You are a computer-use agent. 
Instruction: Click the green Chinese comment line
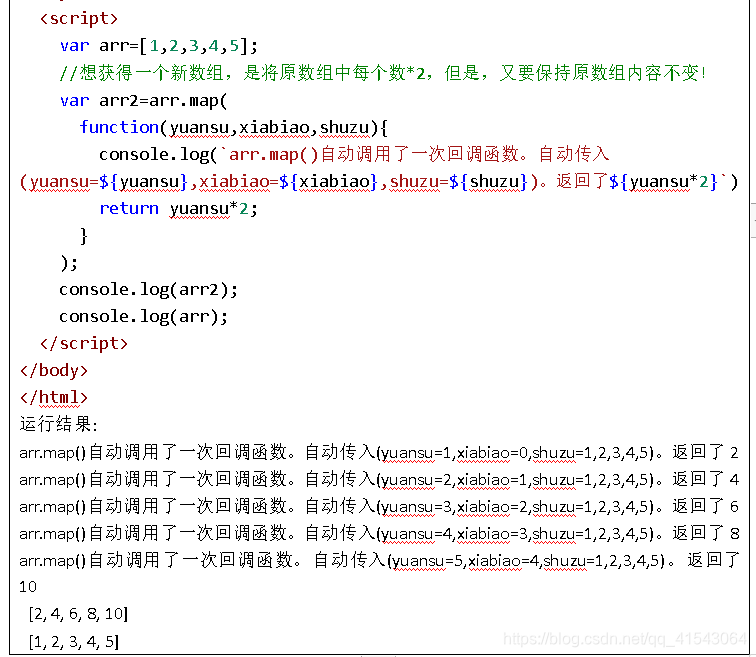[382, 73]
